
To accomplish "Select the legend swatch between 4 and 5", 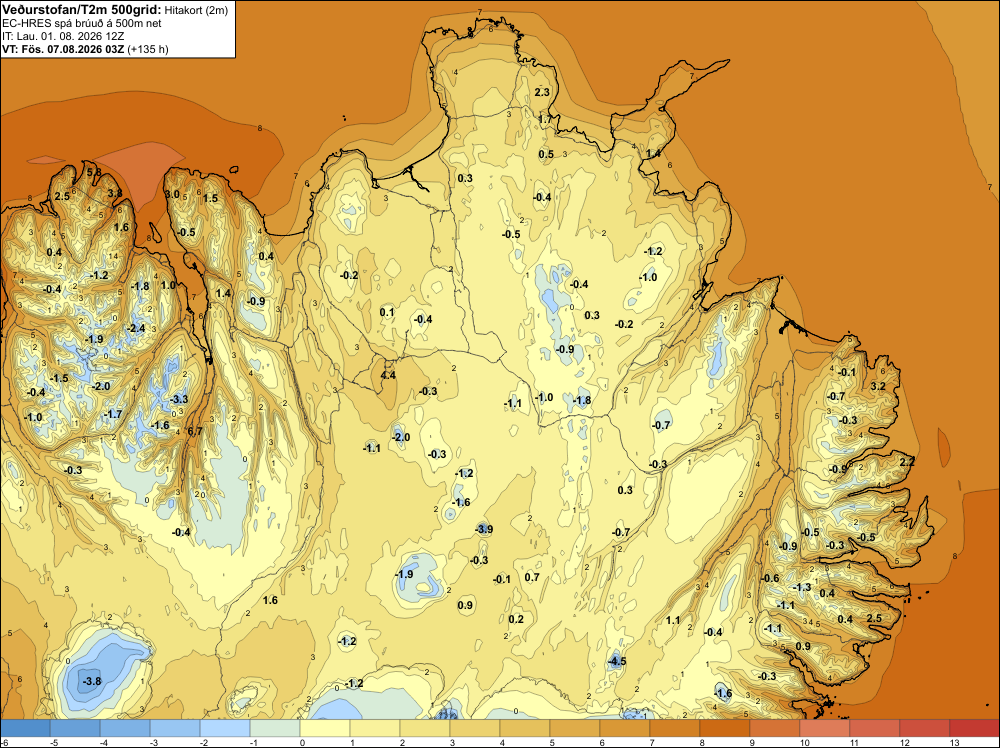I will coord(525,728).
